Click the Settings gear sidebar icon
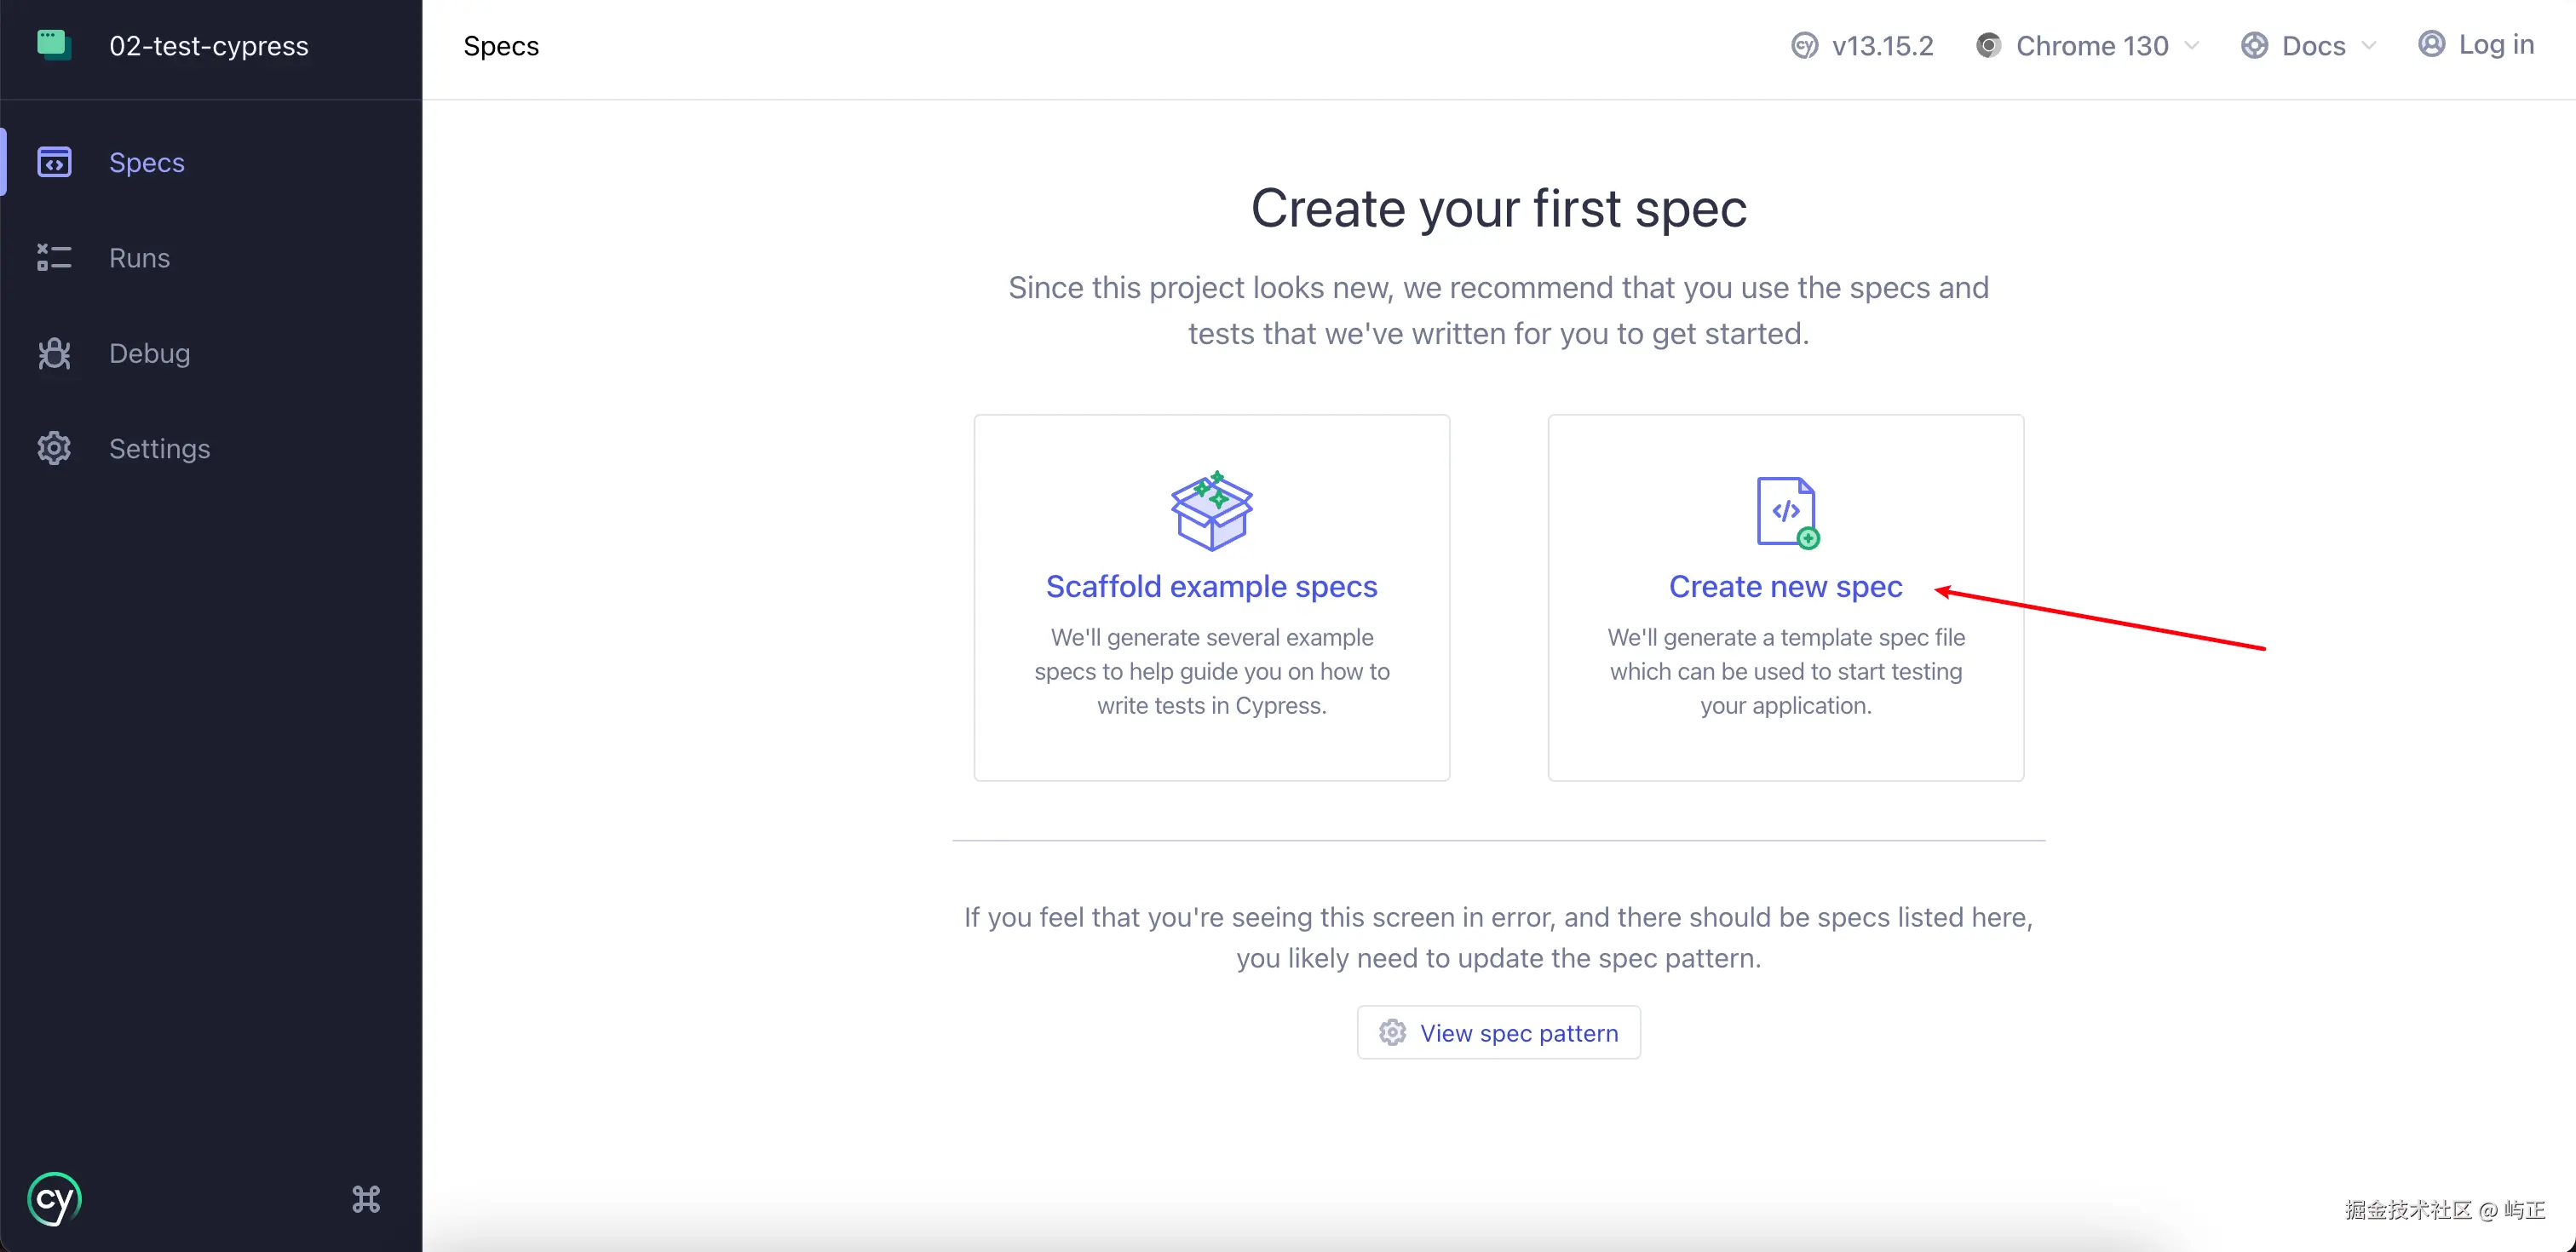 (x=54, y=448)
